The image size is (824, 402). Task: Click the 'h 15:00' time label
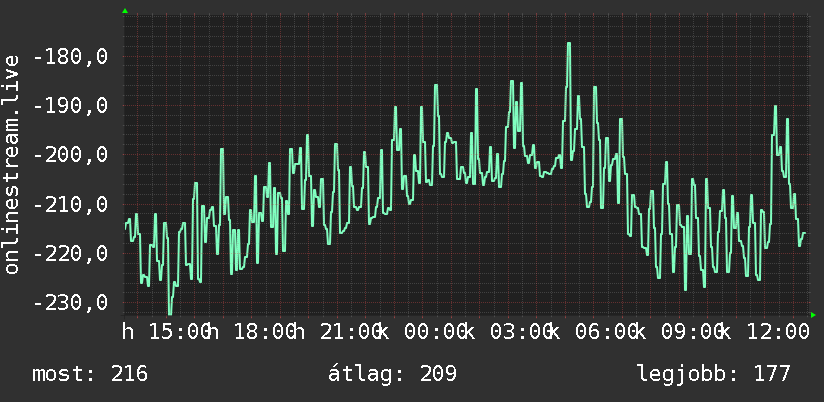166,332
